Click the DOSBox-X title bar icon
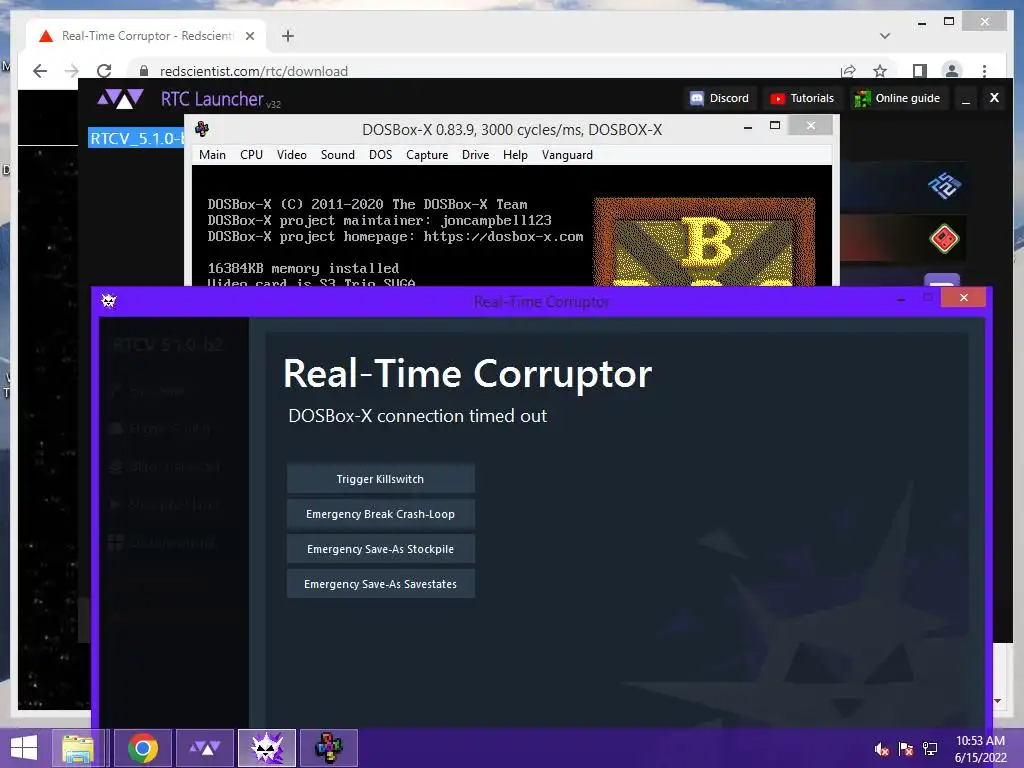 202,129
